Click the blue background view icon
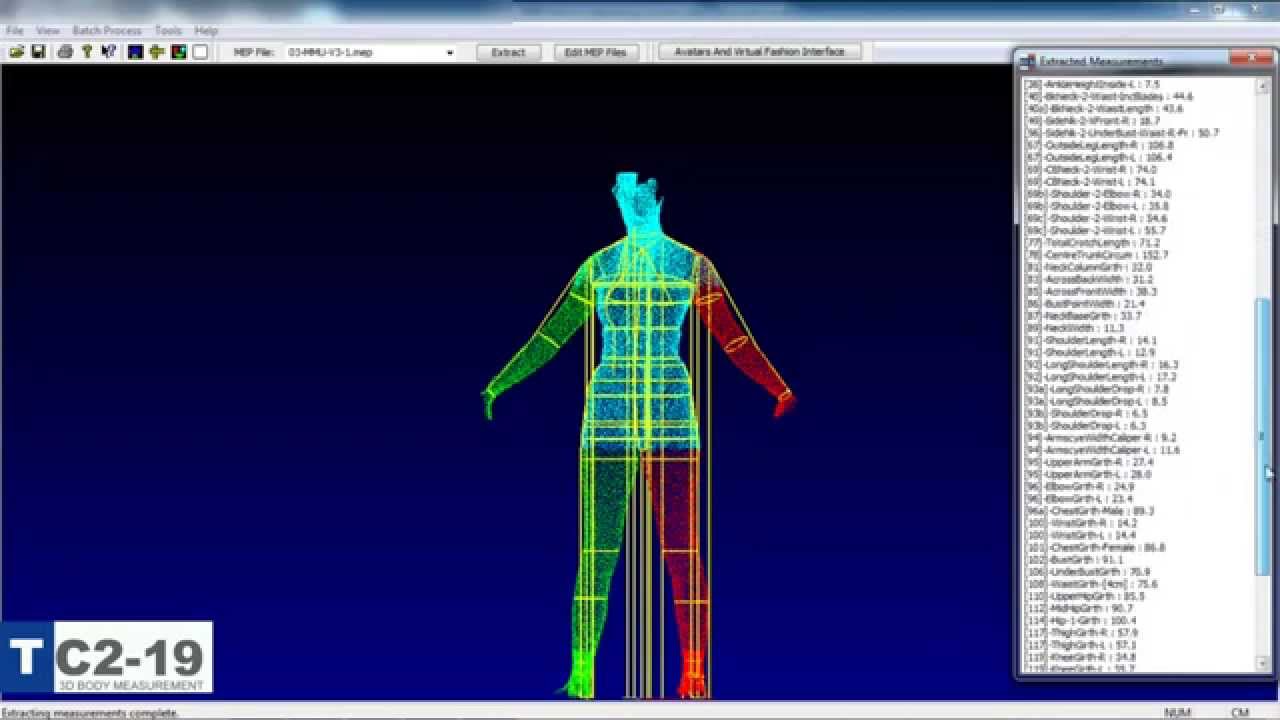The image size is (1280, 720). [135, 52]
